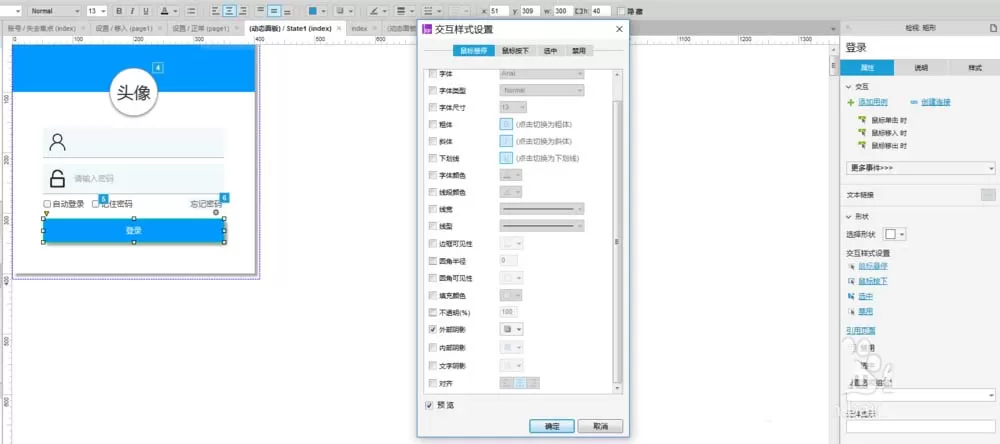Switch to the 选中 tab in dialog
Image resolution: width=1000 pixels, height=444 pixels.
click(x=549, y=51)
